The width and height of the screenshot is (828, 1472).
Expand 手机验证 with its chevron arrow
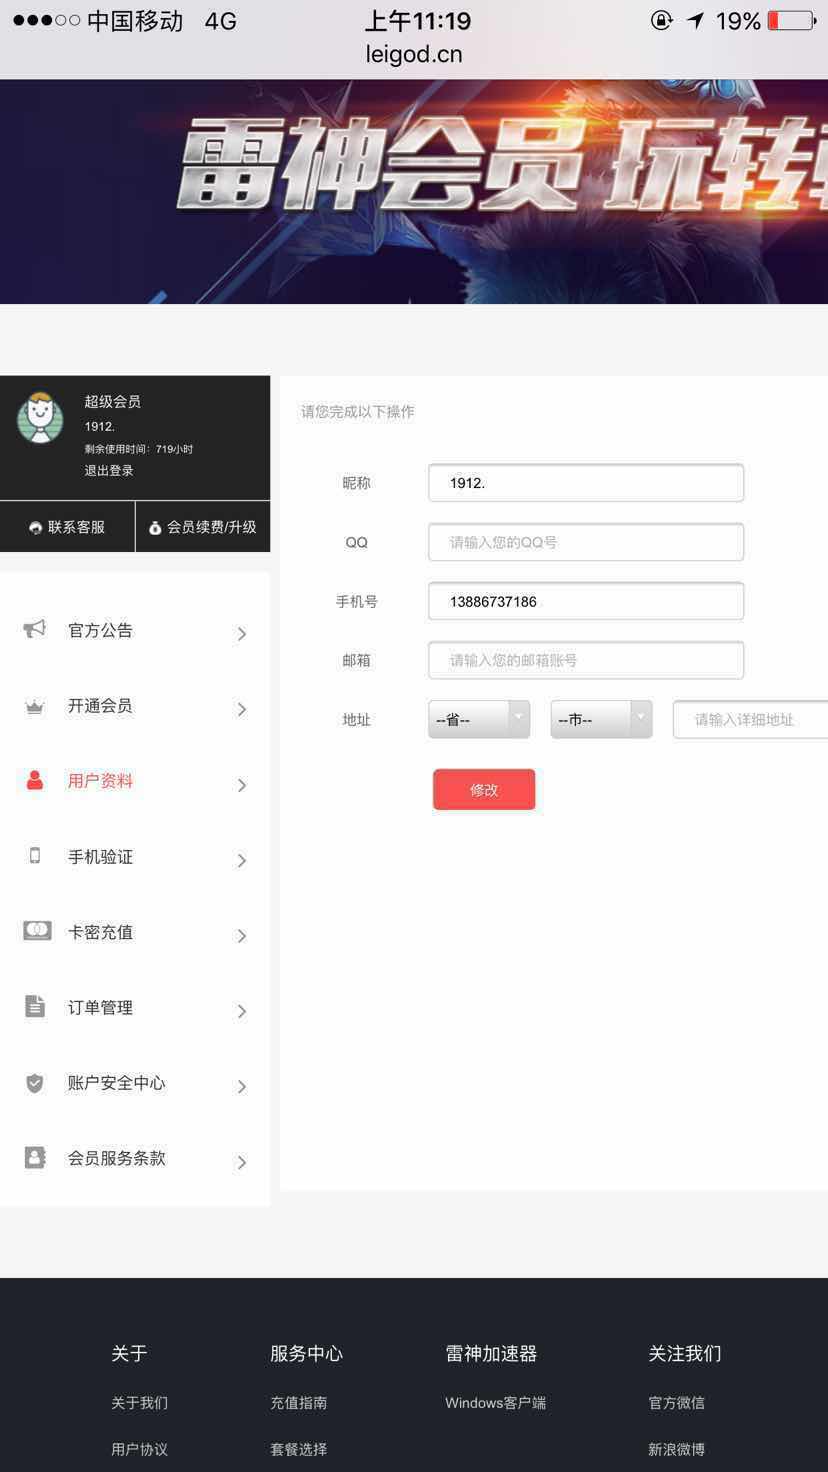pos(242,860)
